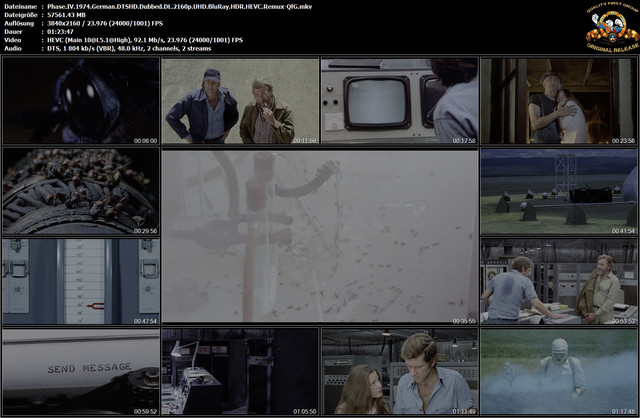
Task: Open the ants on tire thumbnail at 00:29:56
Action: click(x=81, y=191)
